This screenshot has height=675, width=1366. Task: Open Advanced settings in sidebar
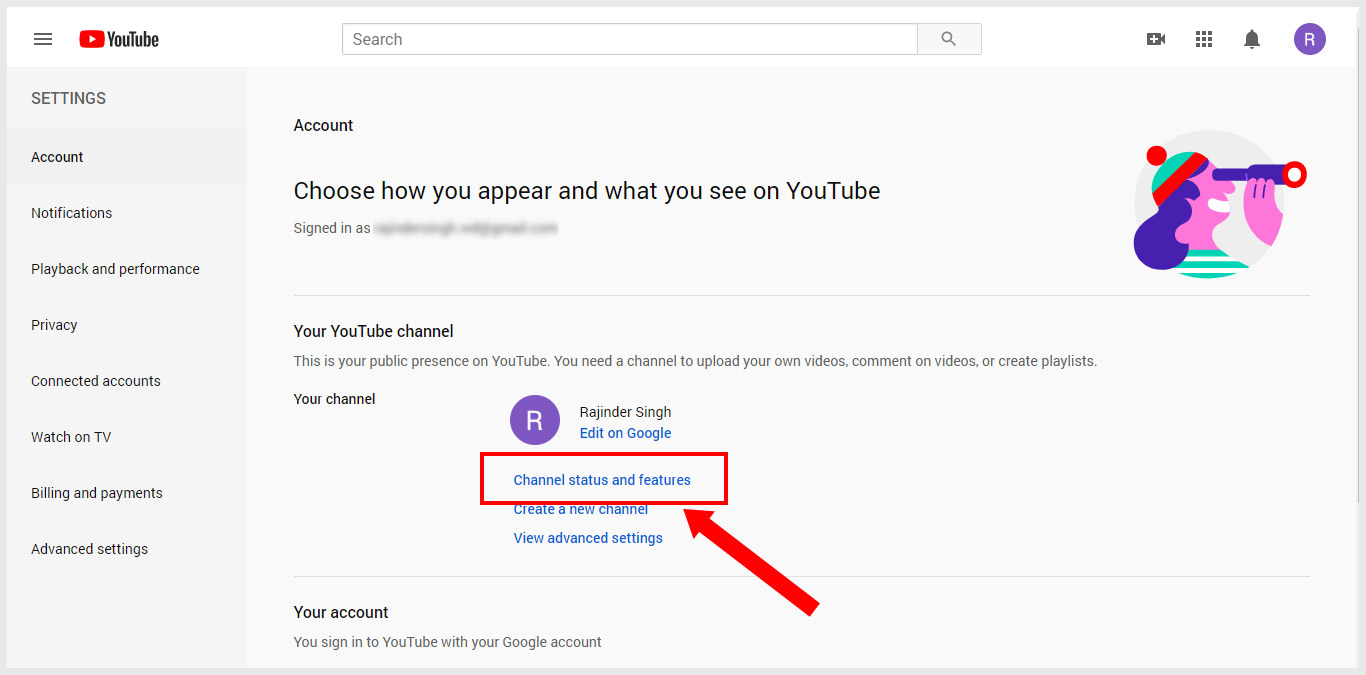(126, 549)
